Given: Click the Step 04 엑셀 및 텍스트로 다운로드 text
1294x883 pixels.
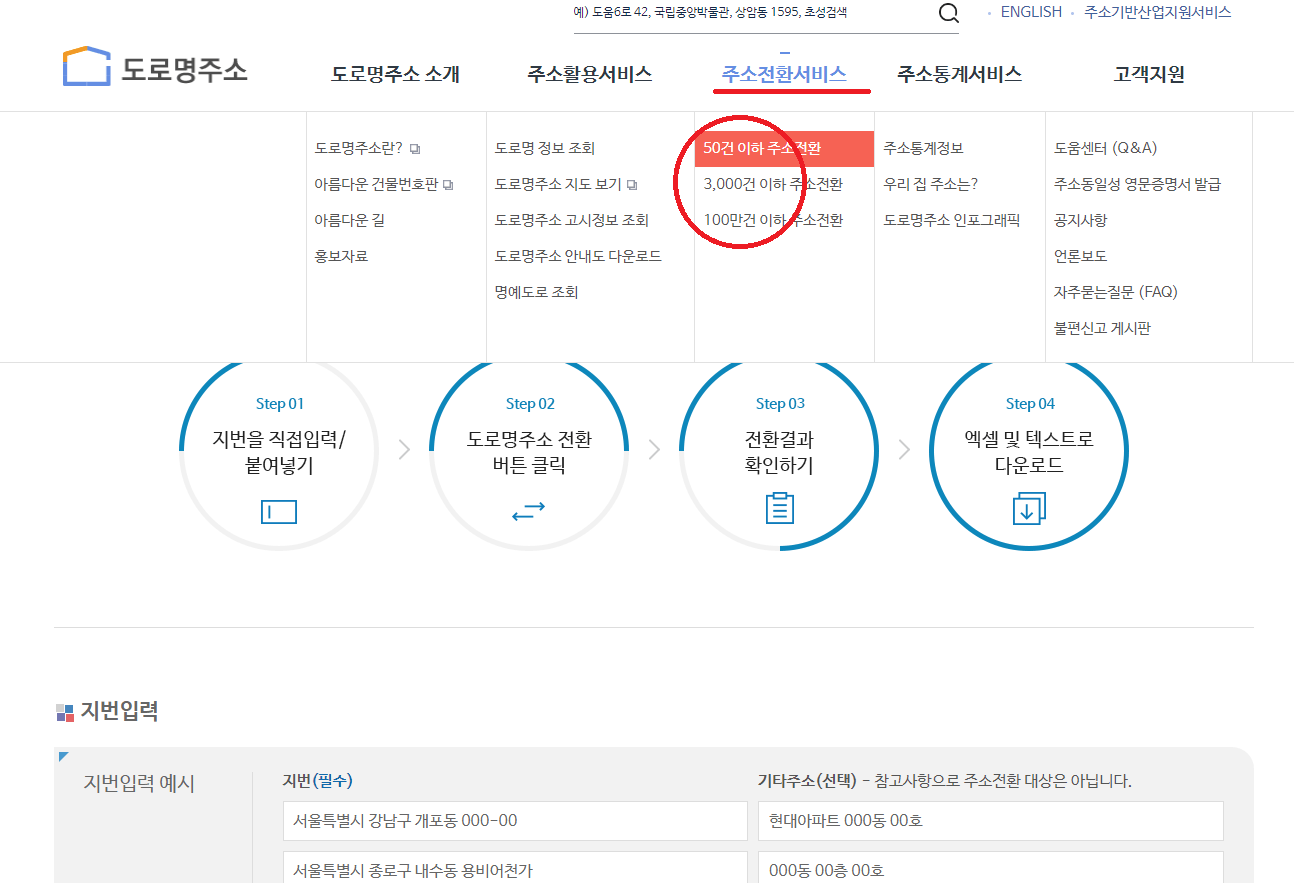Looking at the screenshot, I should pyautogui.click(x=1029, y=452).
